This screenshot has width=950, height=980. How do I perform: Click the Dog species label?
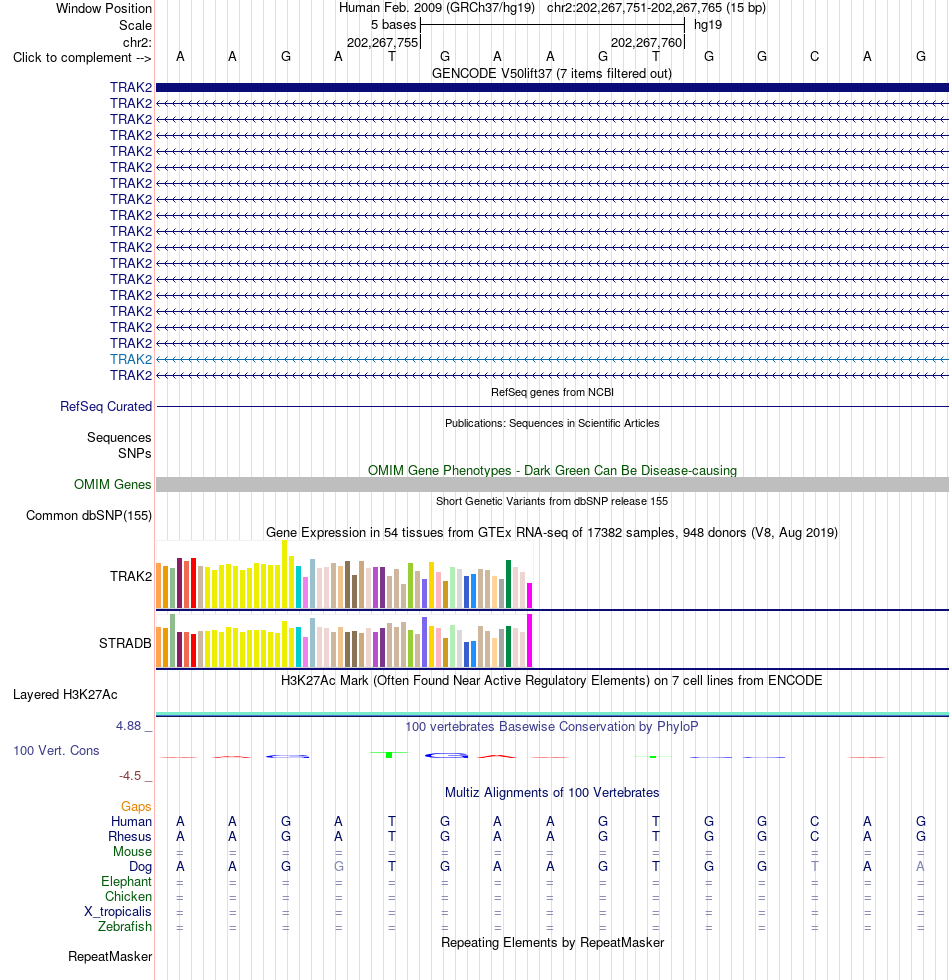140,866
